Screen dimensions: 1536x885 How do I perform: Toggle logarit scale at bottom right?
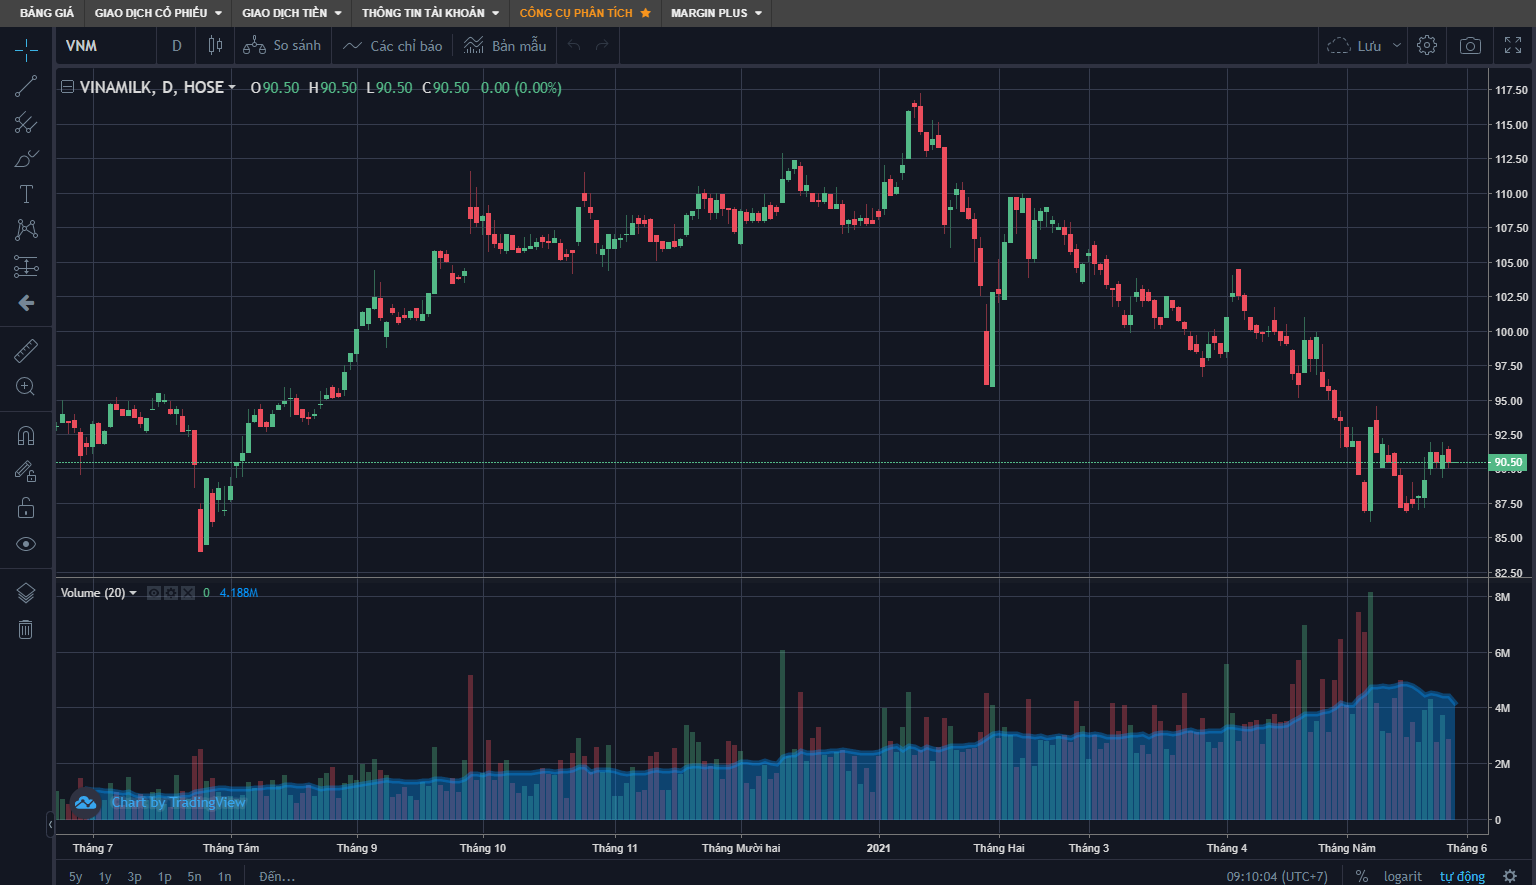coord(1402,876)
